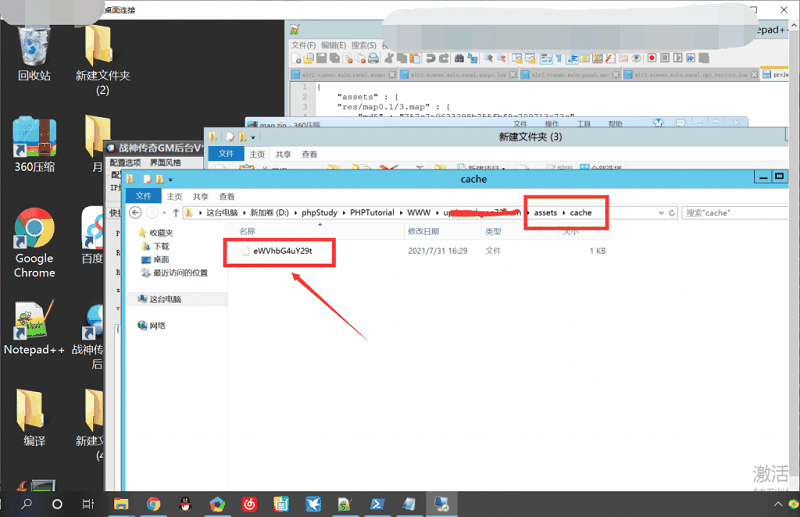Open the 主页 tab in cache window

tap(174, 196)
